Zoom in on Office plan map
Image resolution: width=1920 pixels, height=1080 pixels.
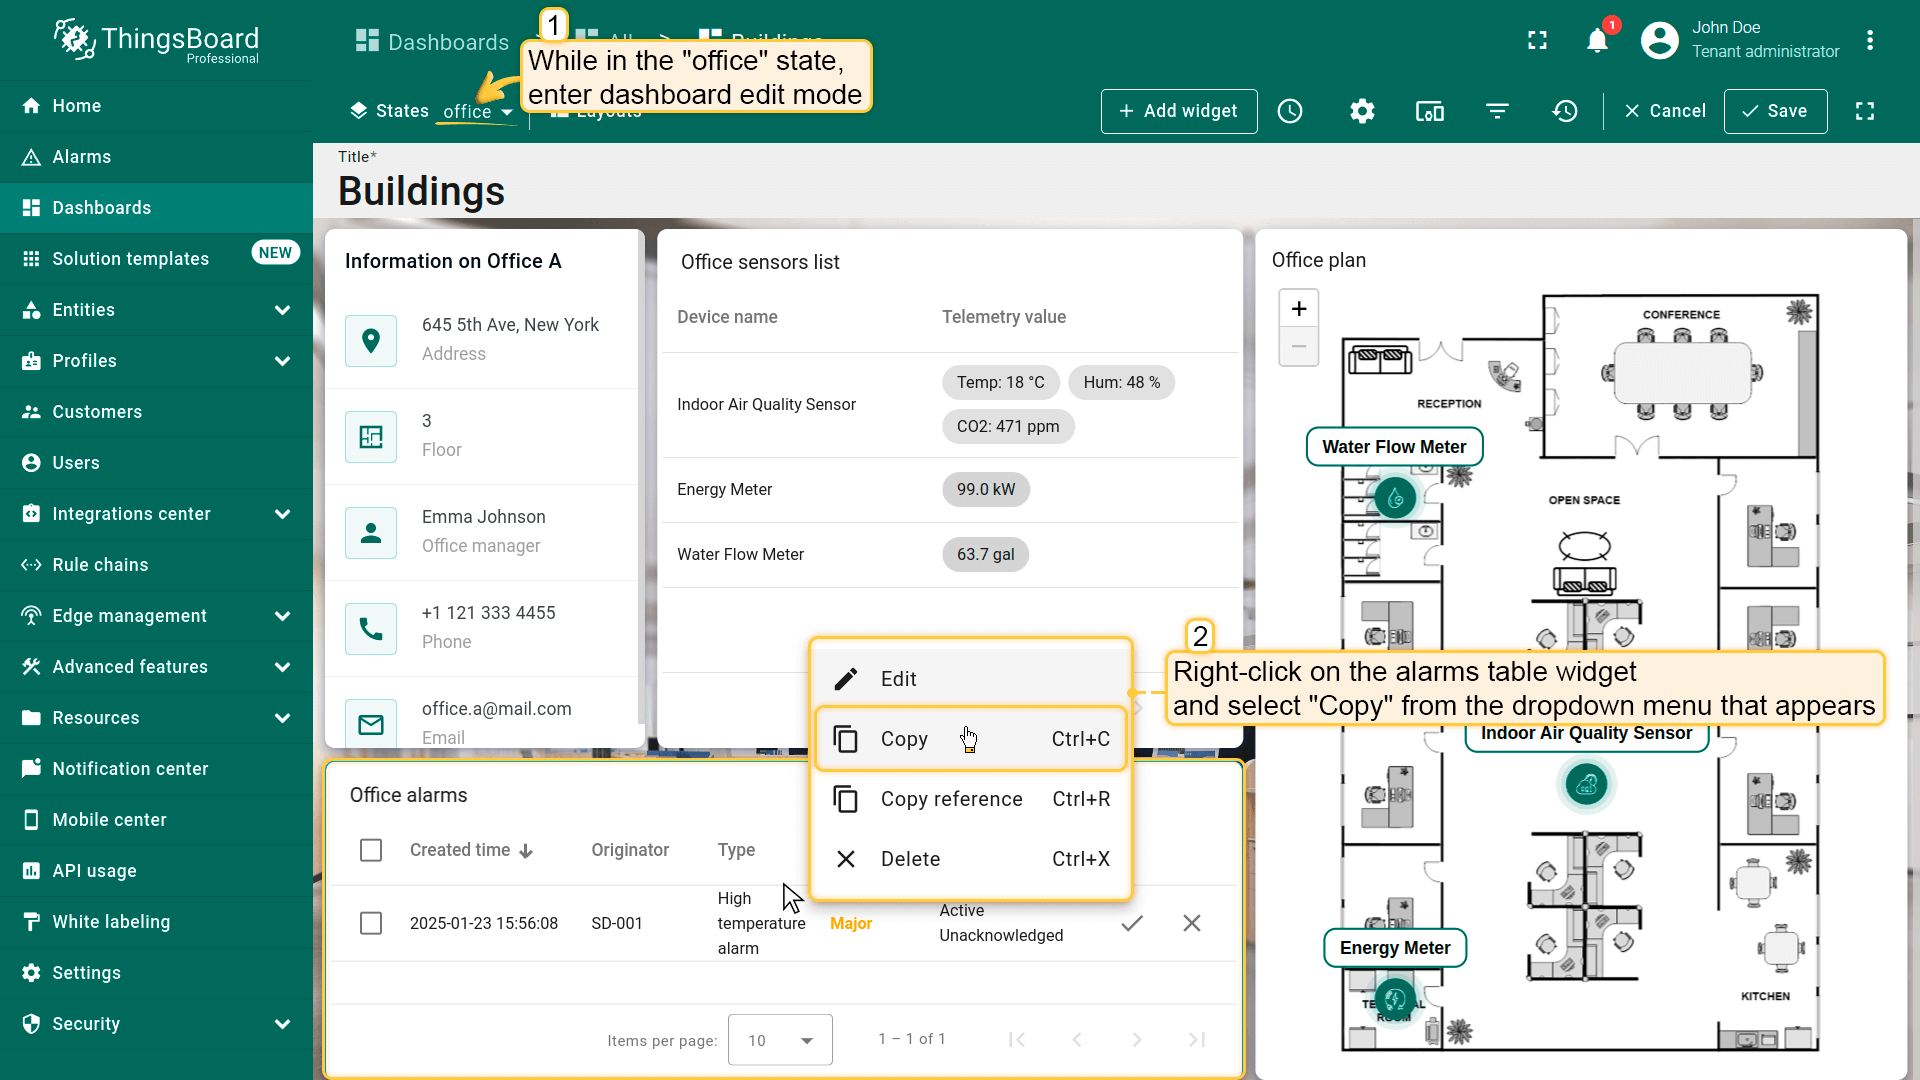(x=1298, y=309)
